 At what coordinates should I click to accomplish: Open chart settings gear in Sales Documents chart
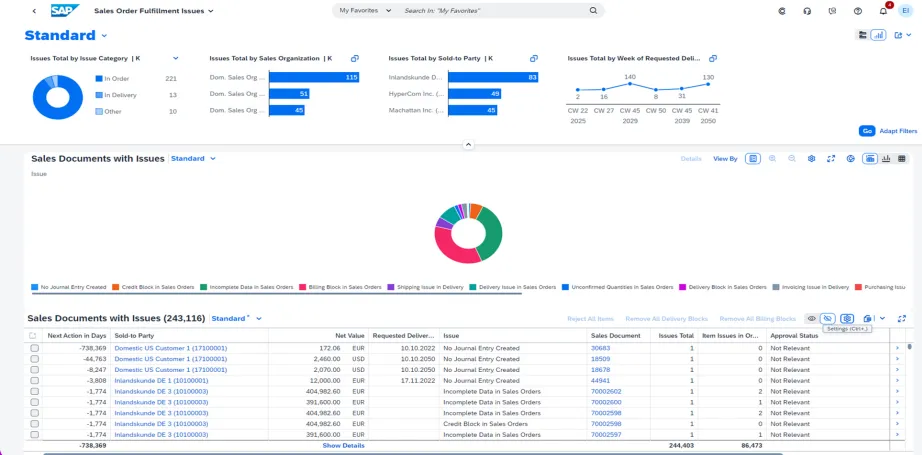click(x=811, y=159)
